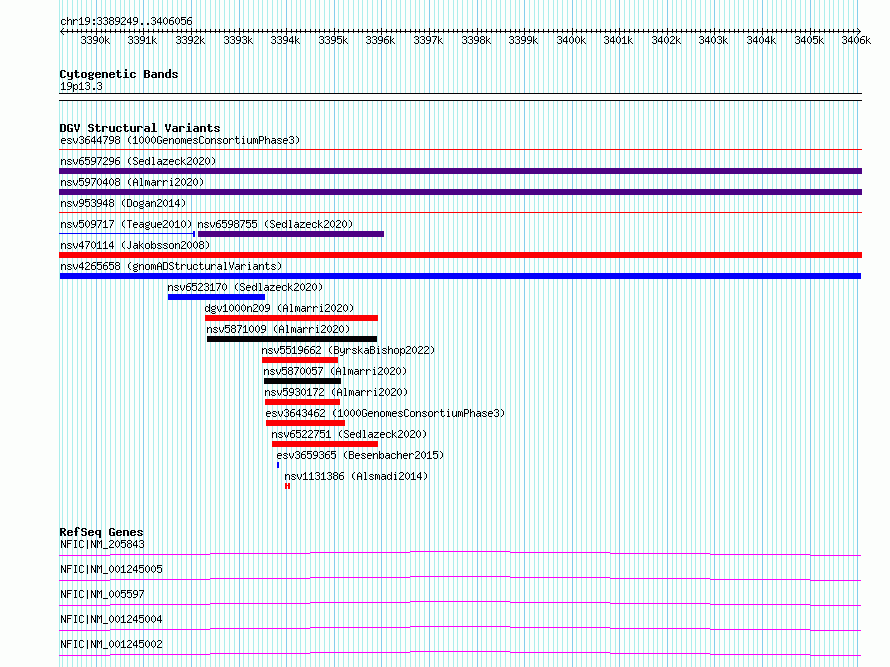Open the nsv4265658 (gnomADStructuralVariants) label
890x667 pixels.
pos(171,266)
